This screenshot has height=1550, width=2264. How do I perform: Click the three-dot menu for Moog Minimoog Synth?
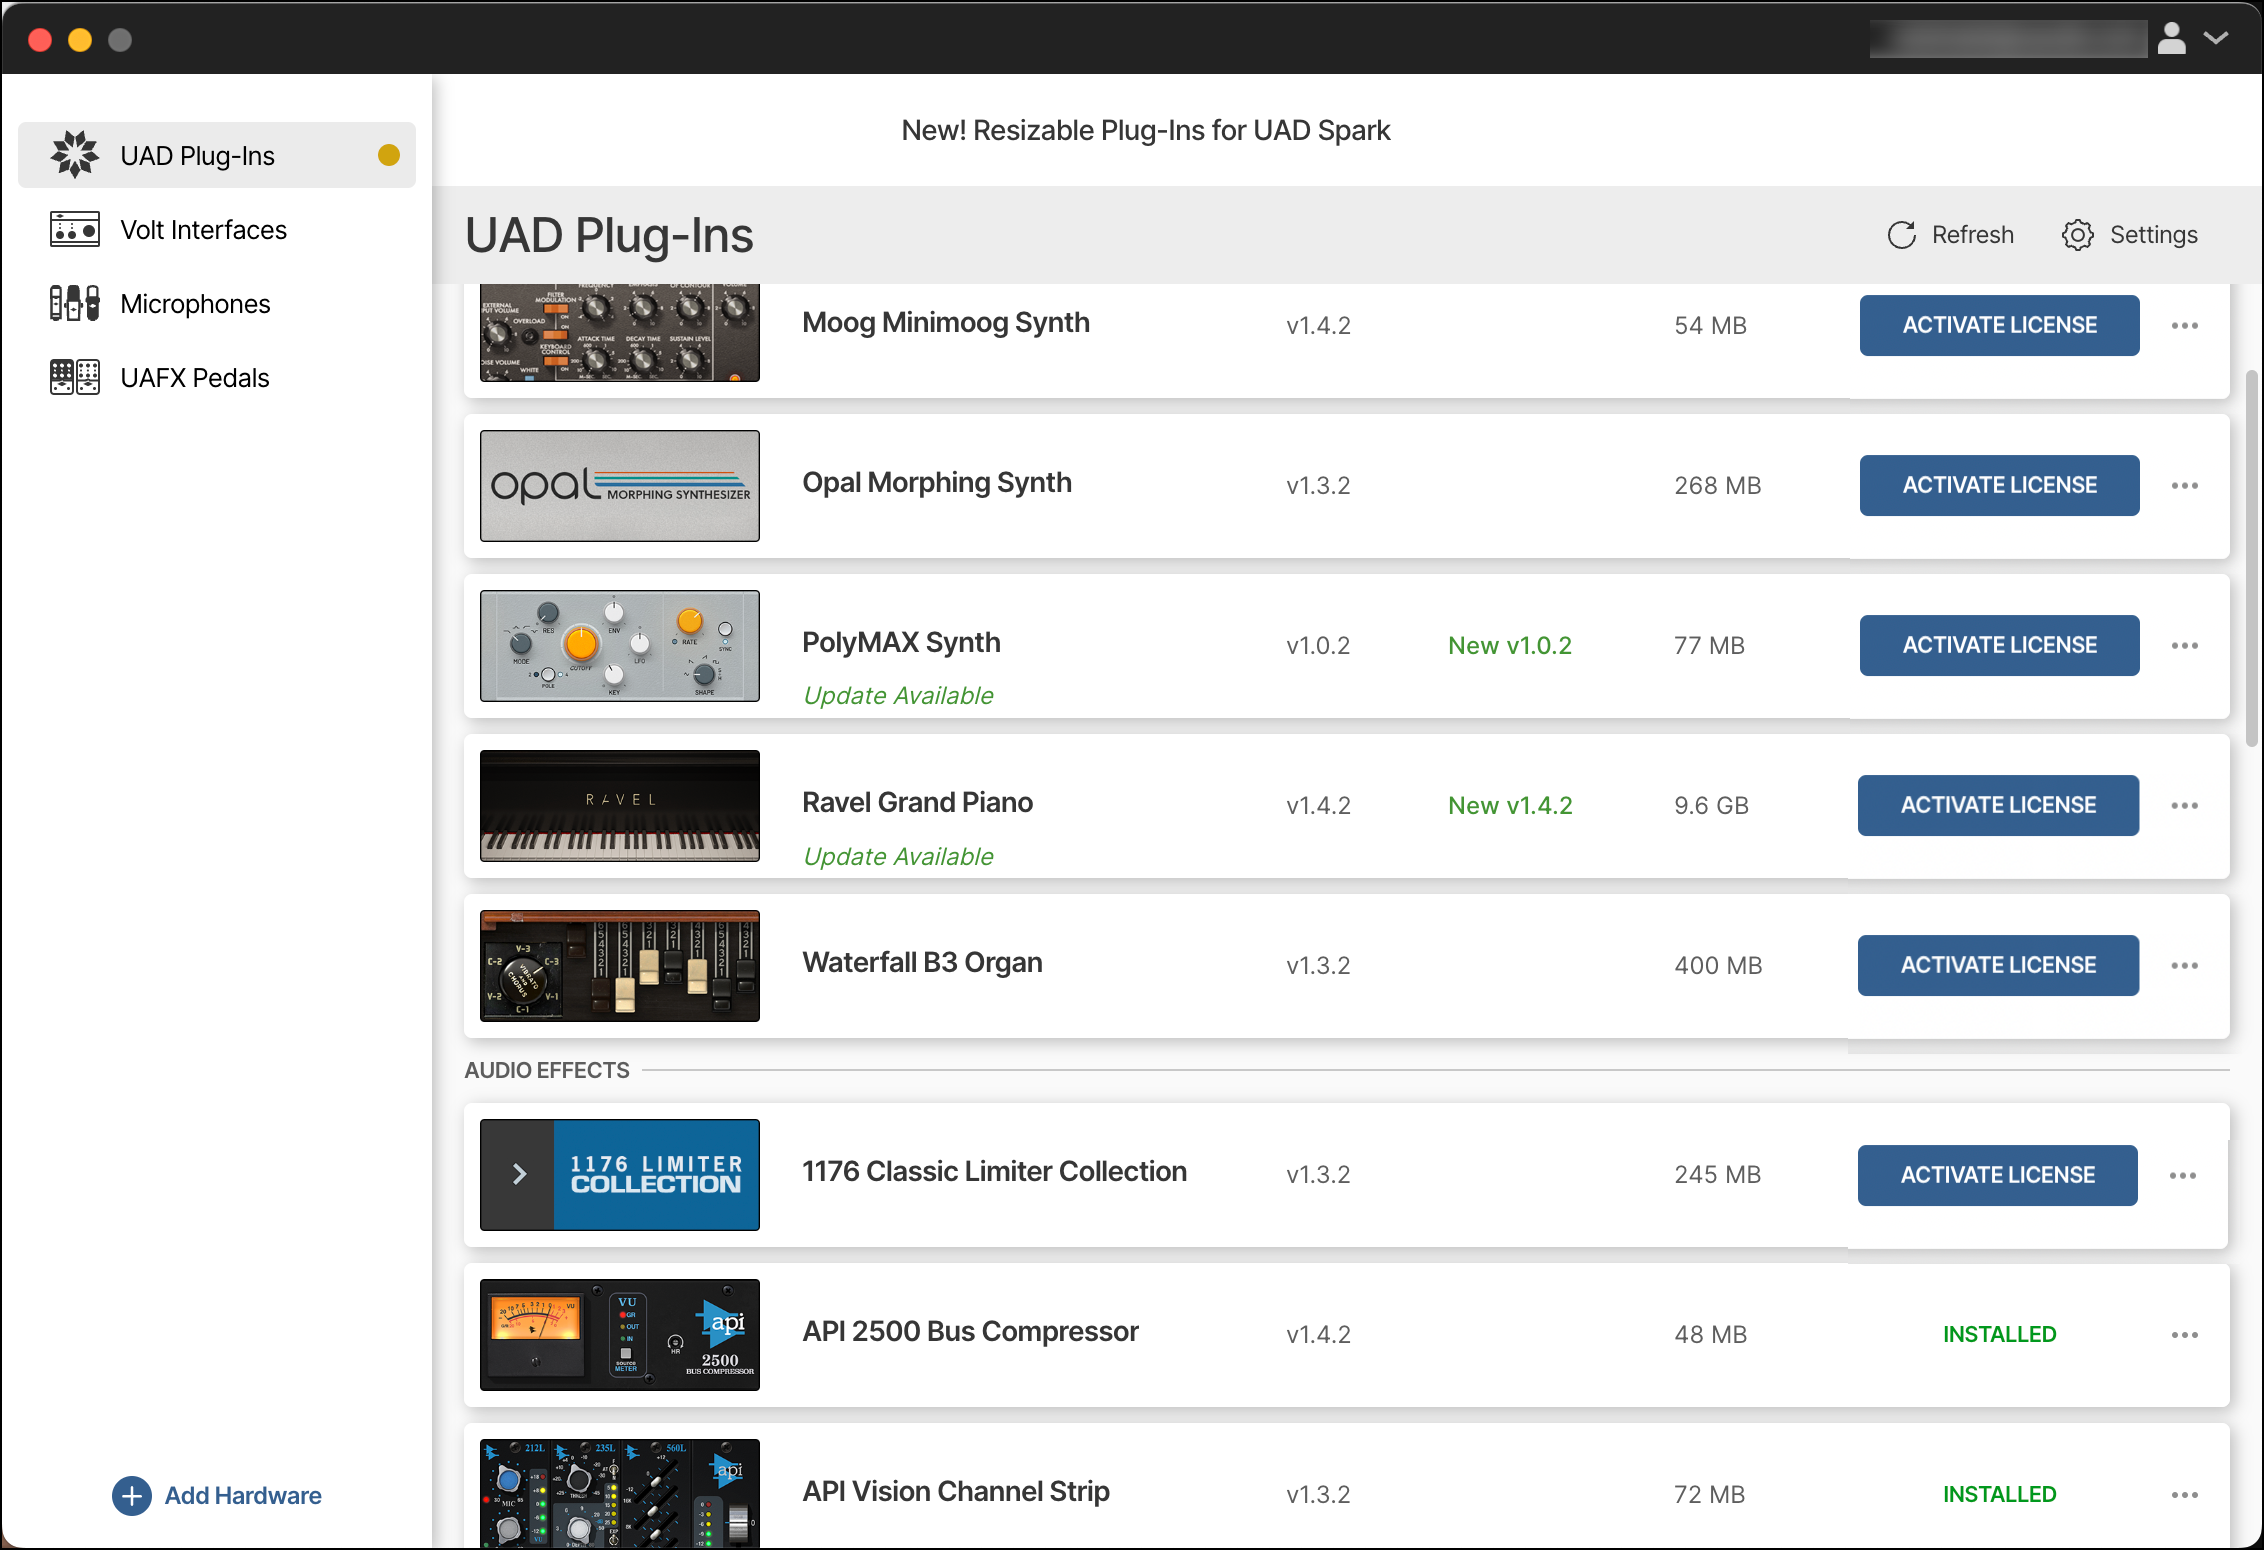point(2185,325)
